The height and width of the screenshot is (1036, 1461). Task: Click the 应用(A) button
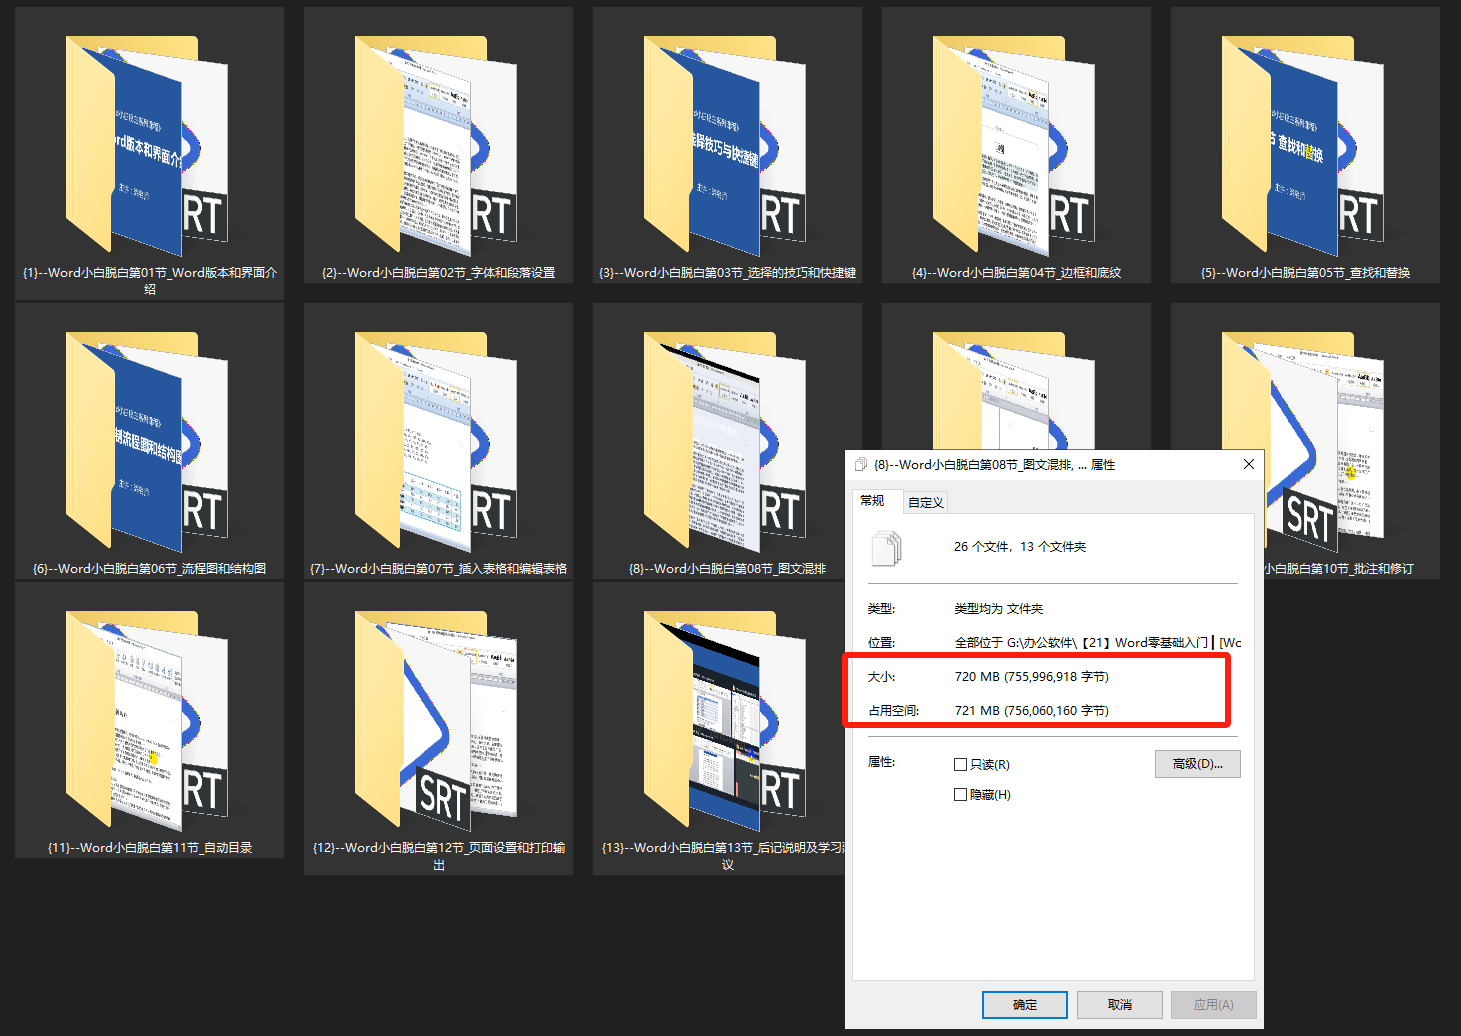click(x=1214, y=1004)
